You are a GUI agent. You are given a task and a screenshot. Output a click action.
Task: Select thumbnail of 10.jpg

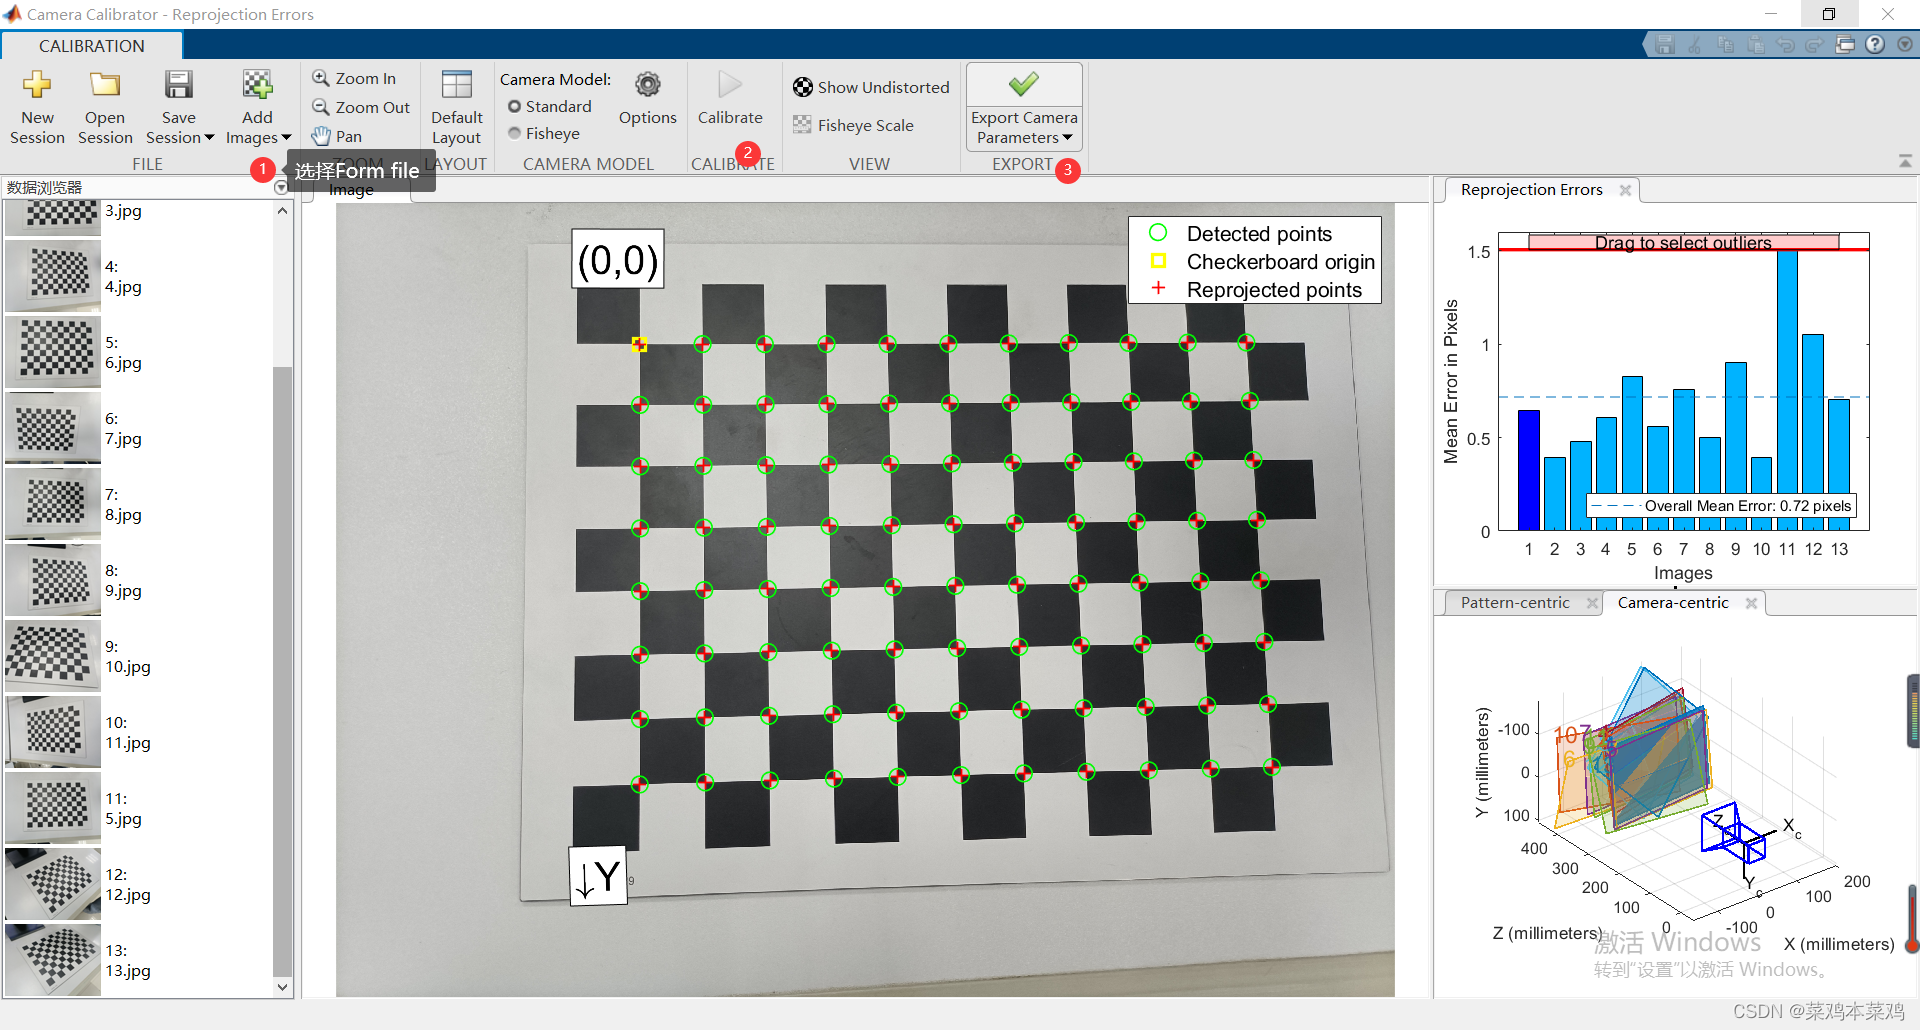coord(53,655)
